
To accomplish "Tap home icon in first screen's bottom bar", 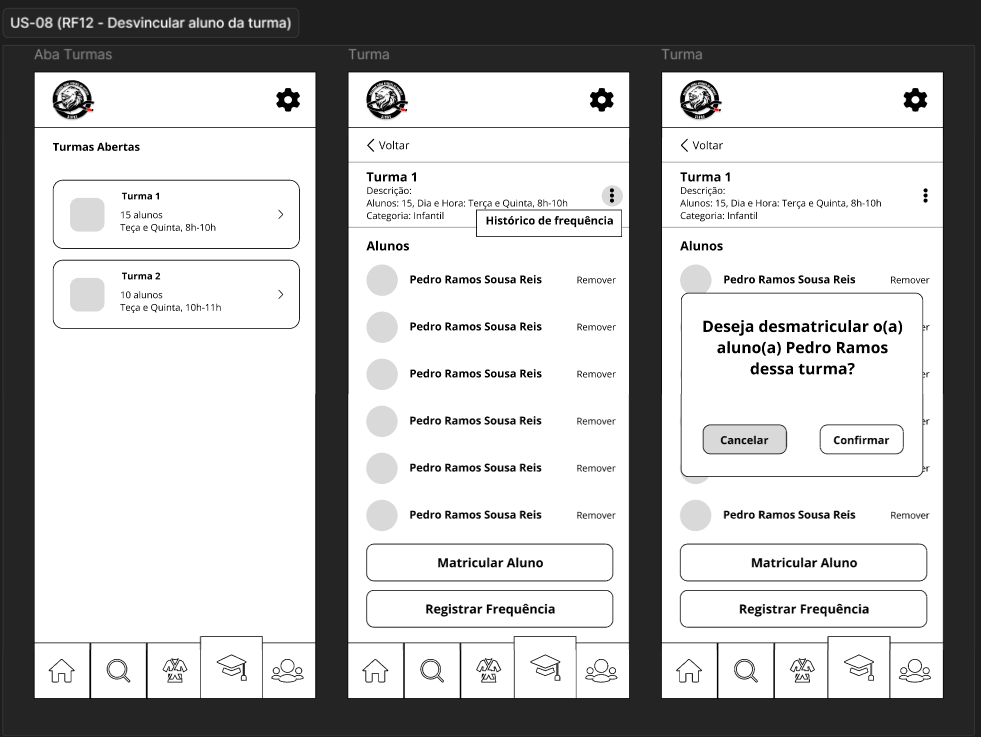I will [x=62, y=671].
